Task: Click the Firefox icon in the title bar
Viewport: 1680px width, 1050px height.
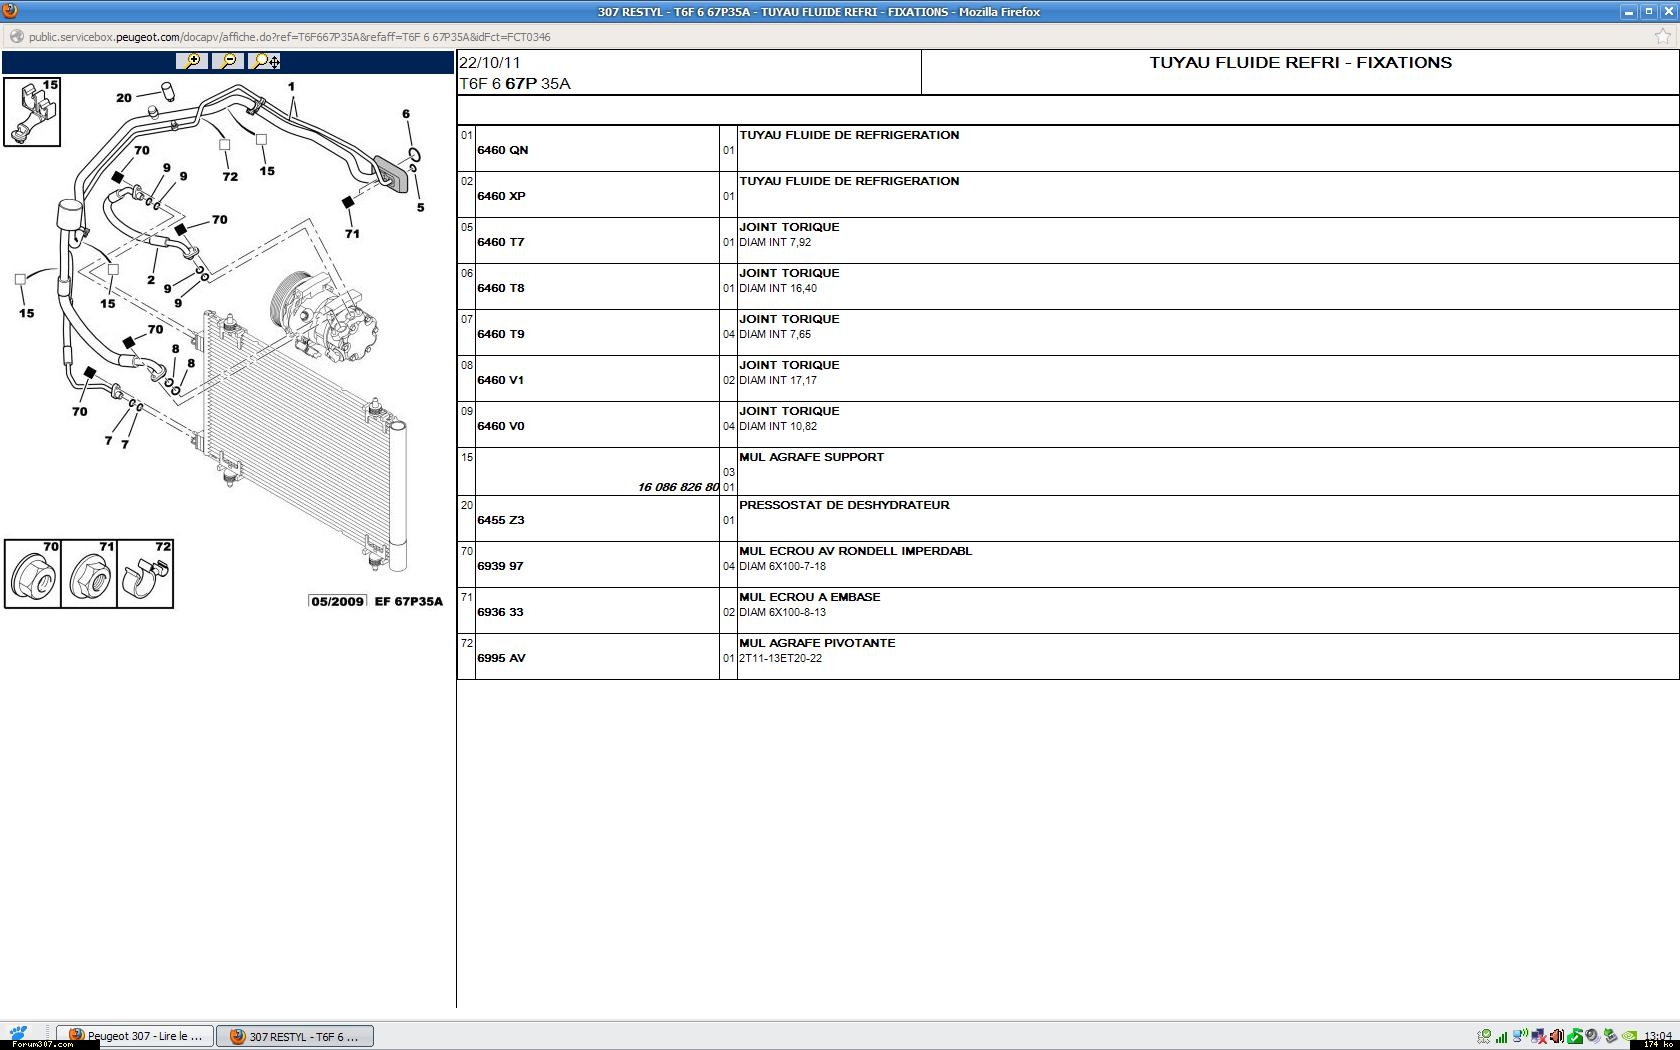Action: [x=10, y=11]
